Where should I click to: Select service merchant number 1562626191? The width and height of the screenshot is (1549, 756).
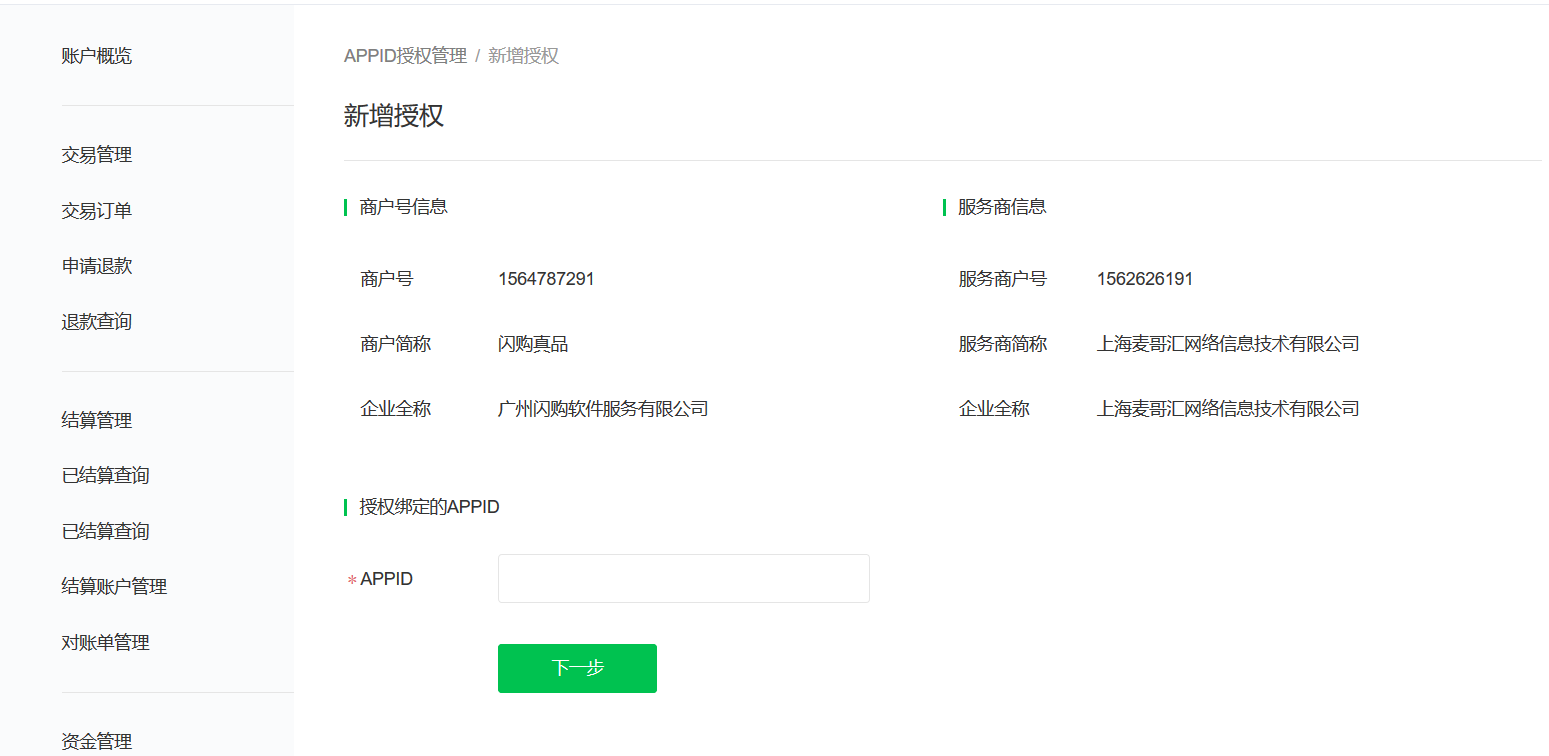pyautogui.click(x=1145, y=279)
